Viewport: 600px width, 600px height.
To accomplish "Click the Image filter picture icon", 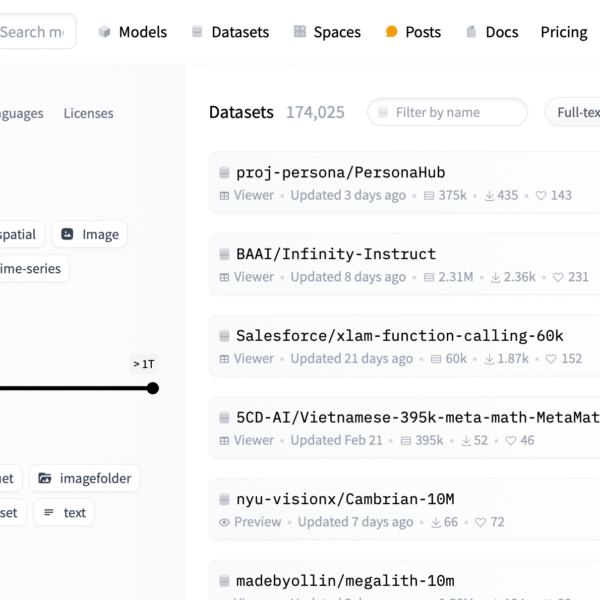I will coord(67,234).
